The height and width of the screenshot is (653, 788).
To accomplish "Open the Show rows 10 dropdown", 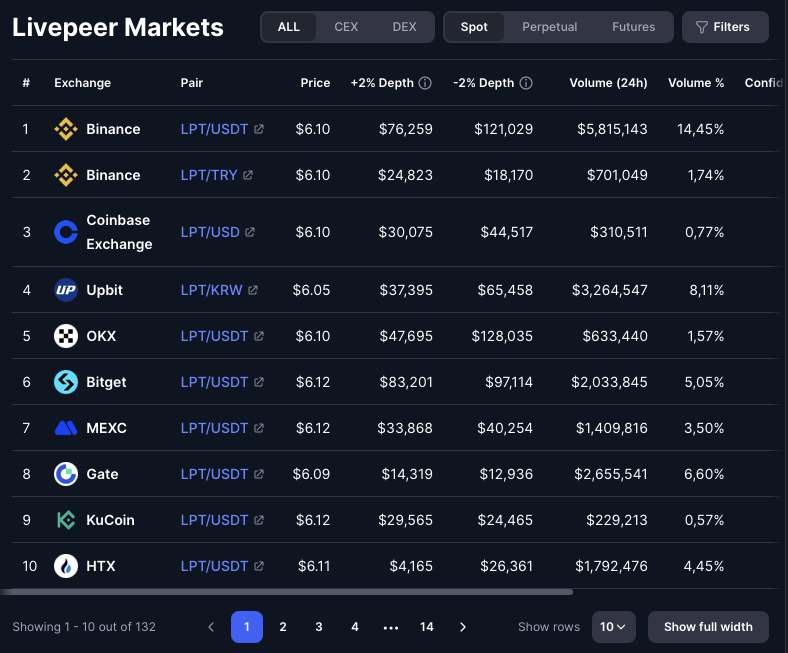I will pos(614,627).
